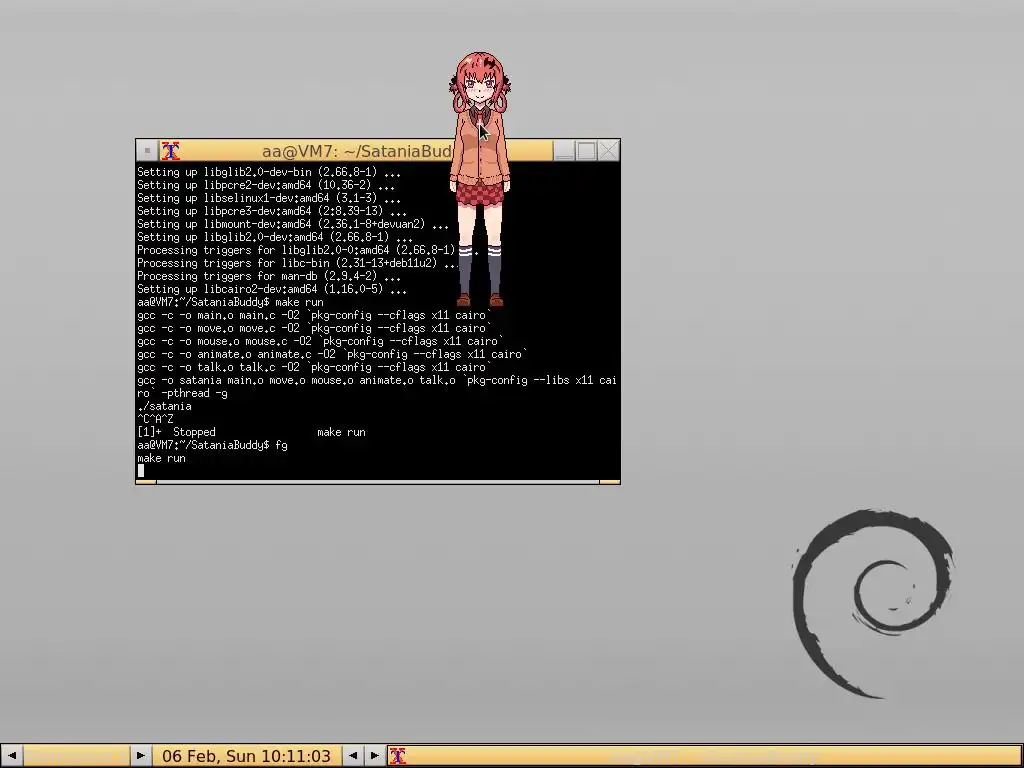This screenshot has height=768, width=1024.
Task: Click the gcc line compiling talk.c
Action: tap(314, 368)
